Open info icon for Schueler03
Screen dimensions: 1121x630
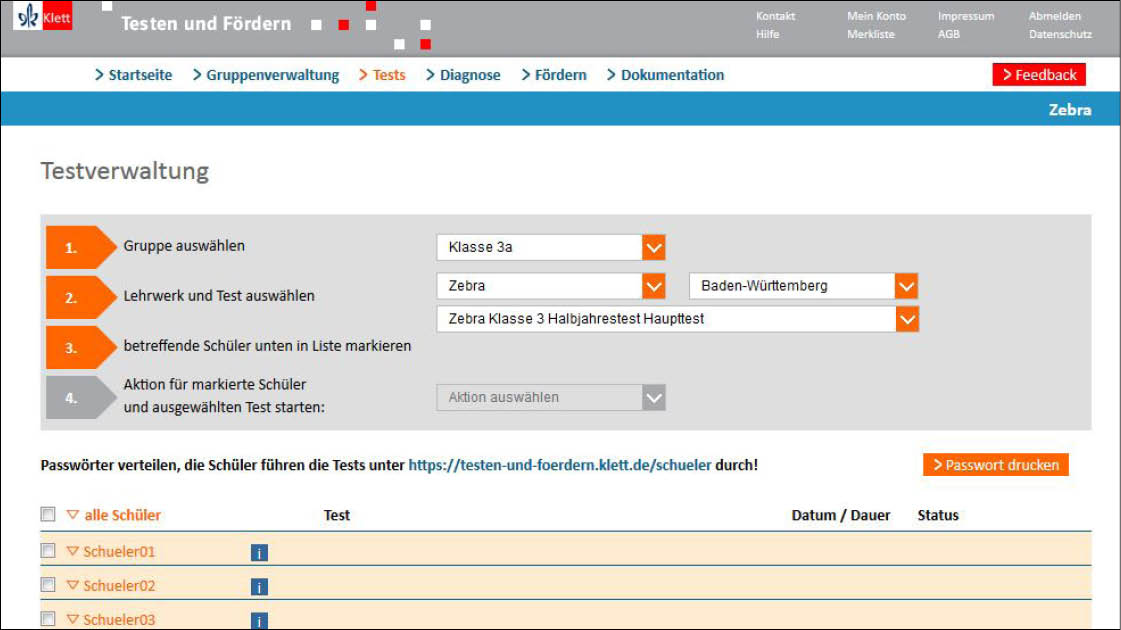[x=259, y=621]
